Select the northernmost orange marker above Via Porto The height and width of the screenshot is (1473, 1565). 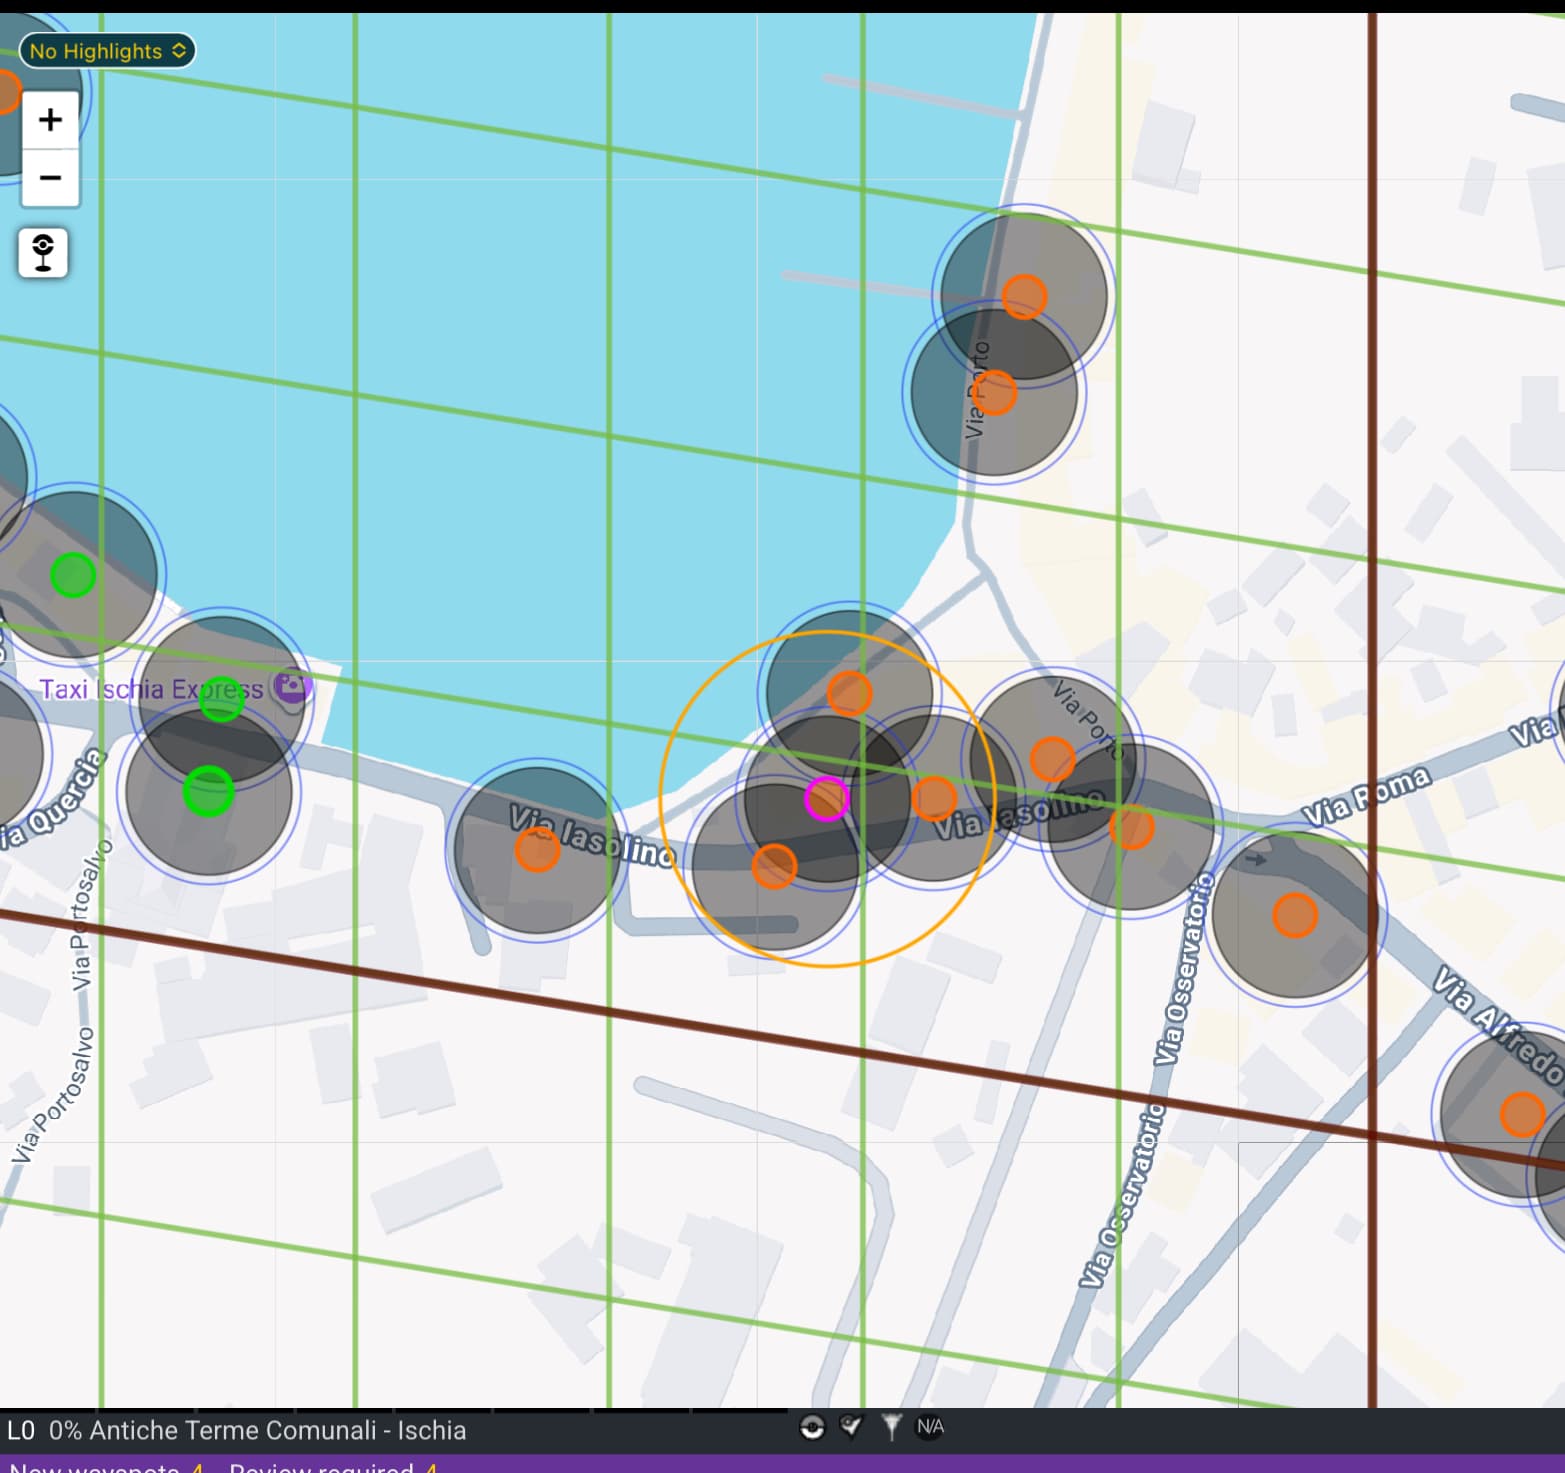pyautogui.click(x=1024, y=296)
